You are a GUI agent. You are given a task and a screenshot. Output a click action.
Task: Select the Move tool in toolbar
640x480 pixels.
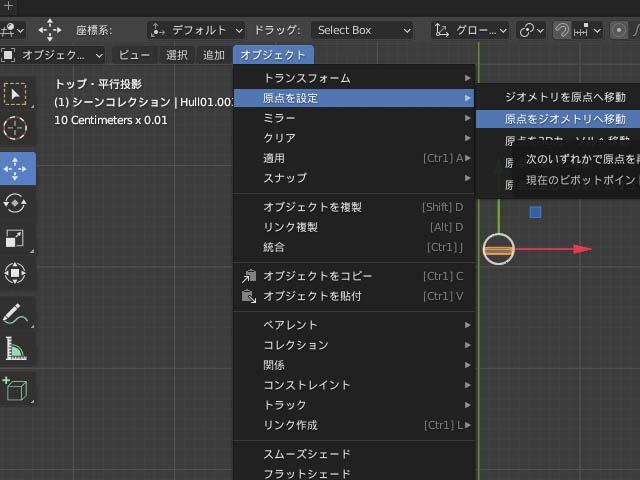pyautogui.click(x=15, y=169)
